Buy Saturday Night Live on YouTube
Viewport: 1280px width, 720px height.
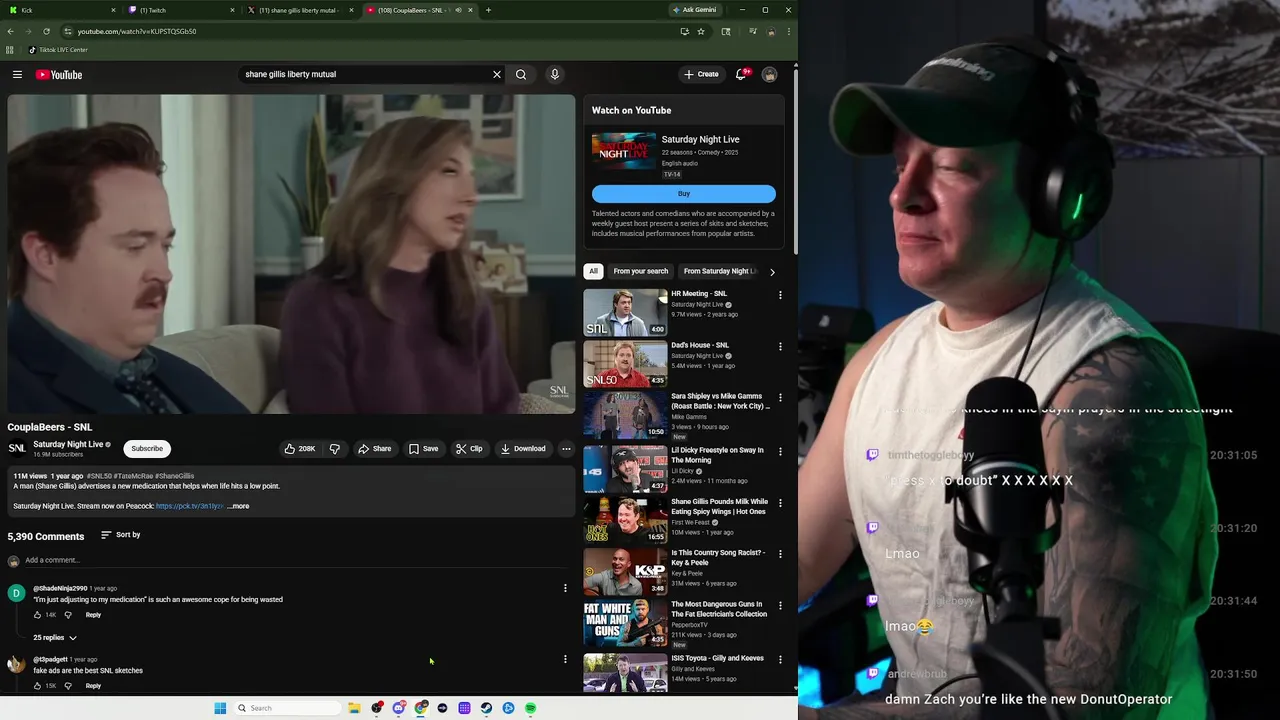(684, 194)
